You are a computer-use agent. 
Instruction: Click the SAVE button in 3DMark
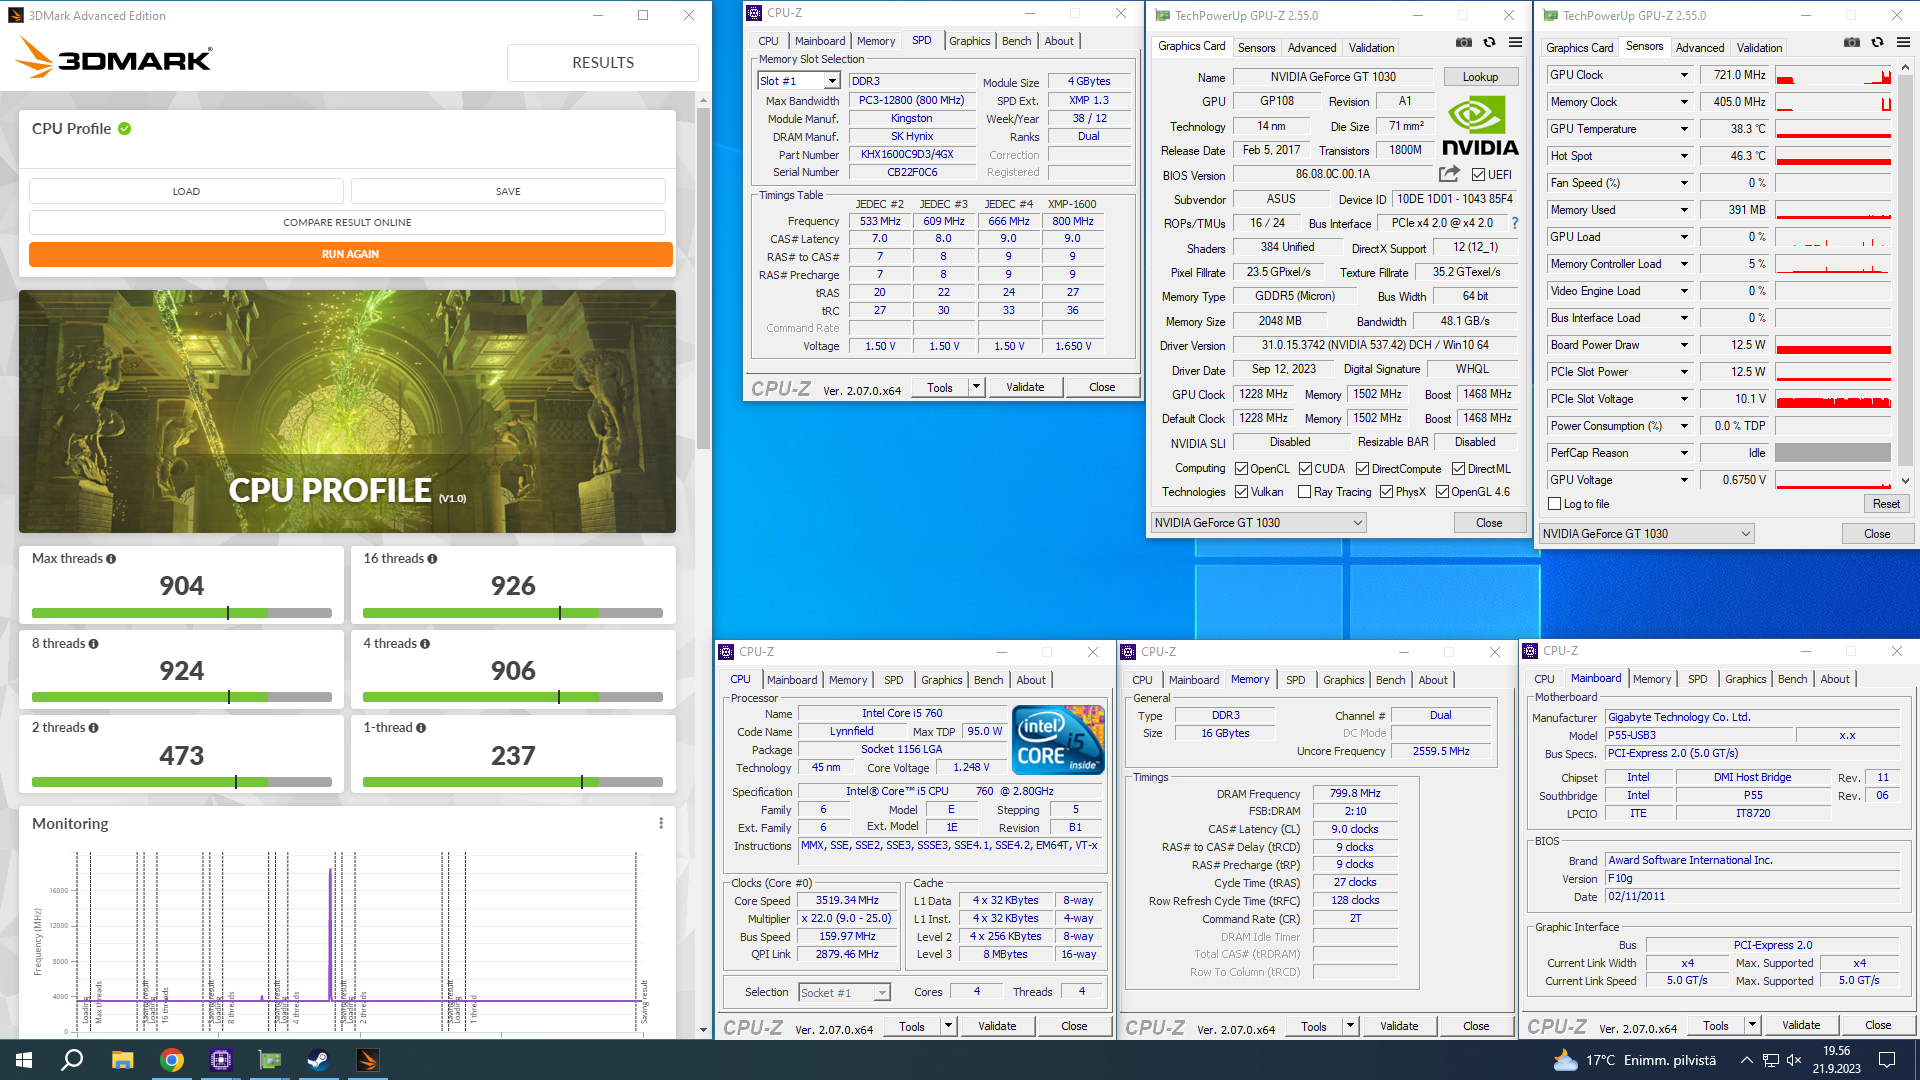pos(508,191)
